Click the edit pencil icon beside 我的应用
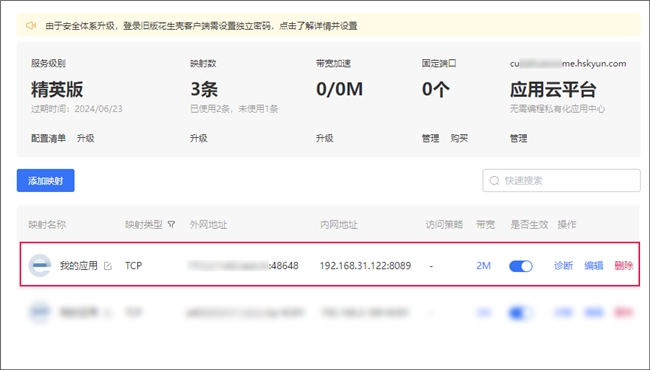This screenshot has width=650, height=370. coord(108,266)
